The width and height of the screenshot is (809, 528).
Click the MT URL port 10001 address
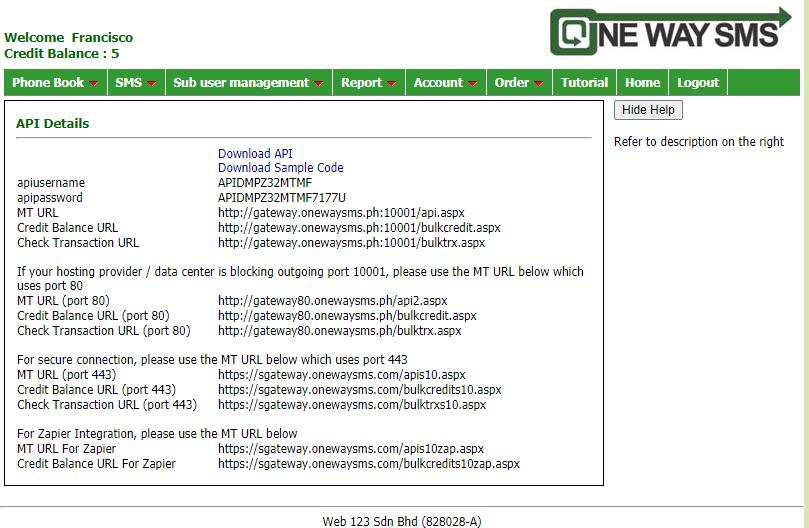tap(341, 213)
